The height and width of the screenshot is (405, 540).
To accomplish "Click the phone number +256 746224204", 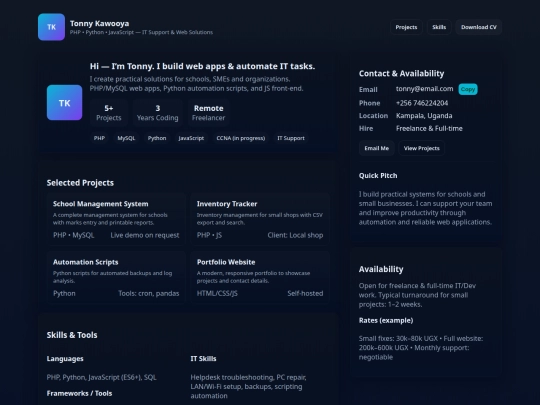I will (x=422, y=103).
